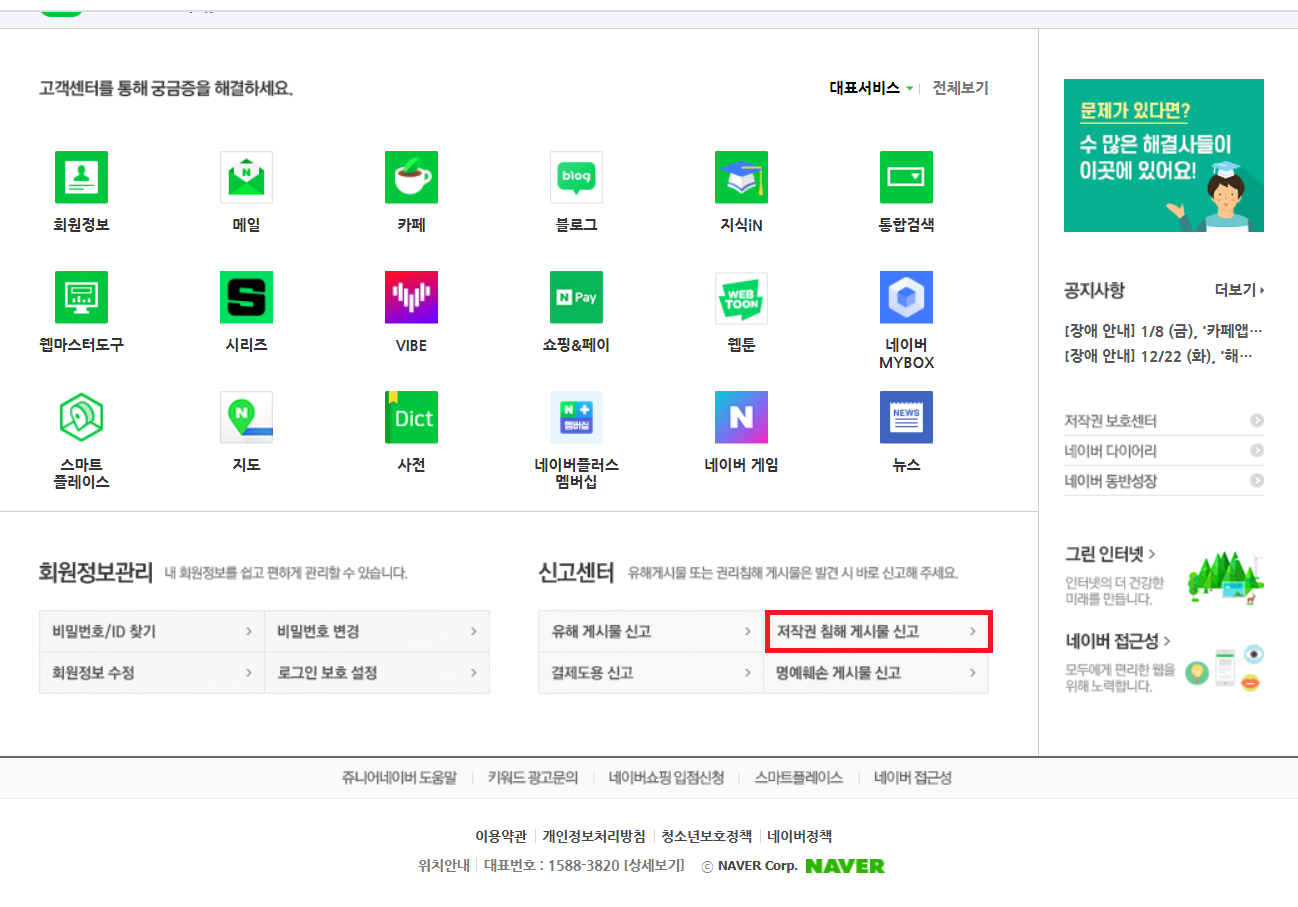Click the 저작권 침해 게시물 신고 button
Viewport: 1298px width, 907px height.
tap(879, 632)
